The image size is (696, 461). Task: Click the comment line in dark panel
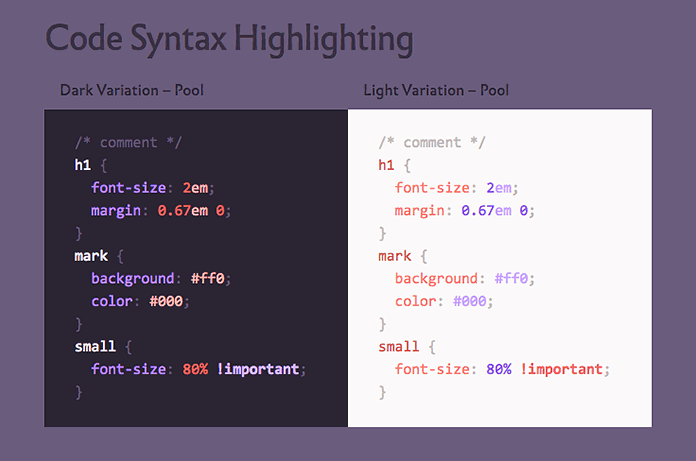[x=128, y=142]
